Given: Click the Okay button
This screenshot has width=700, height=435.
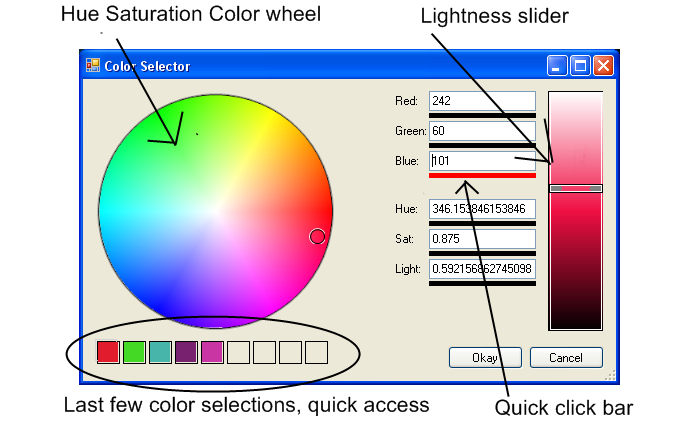Looking at the screenshot, I should tap(485, 358).
